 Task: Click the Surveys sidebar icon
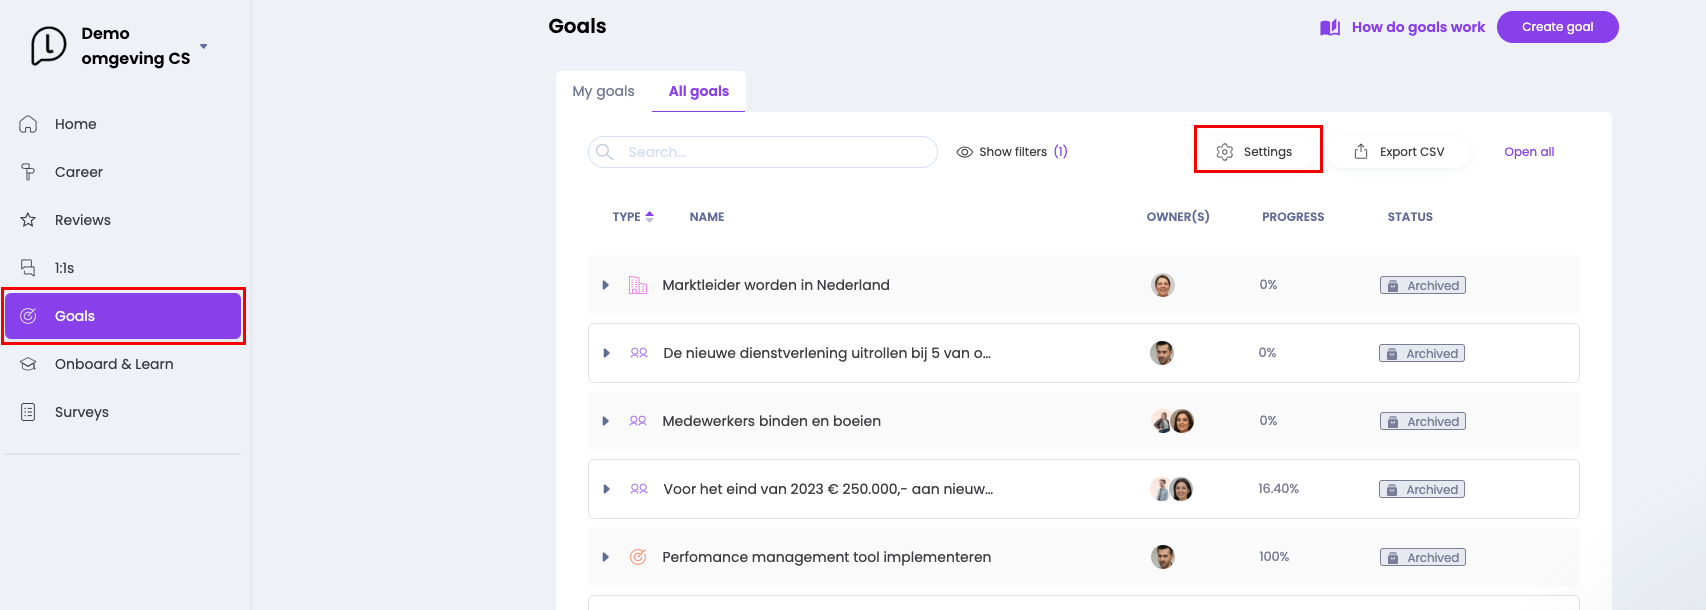[28, 412]
